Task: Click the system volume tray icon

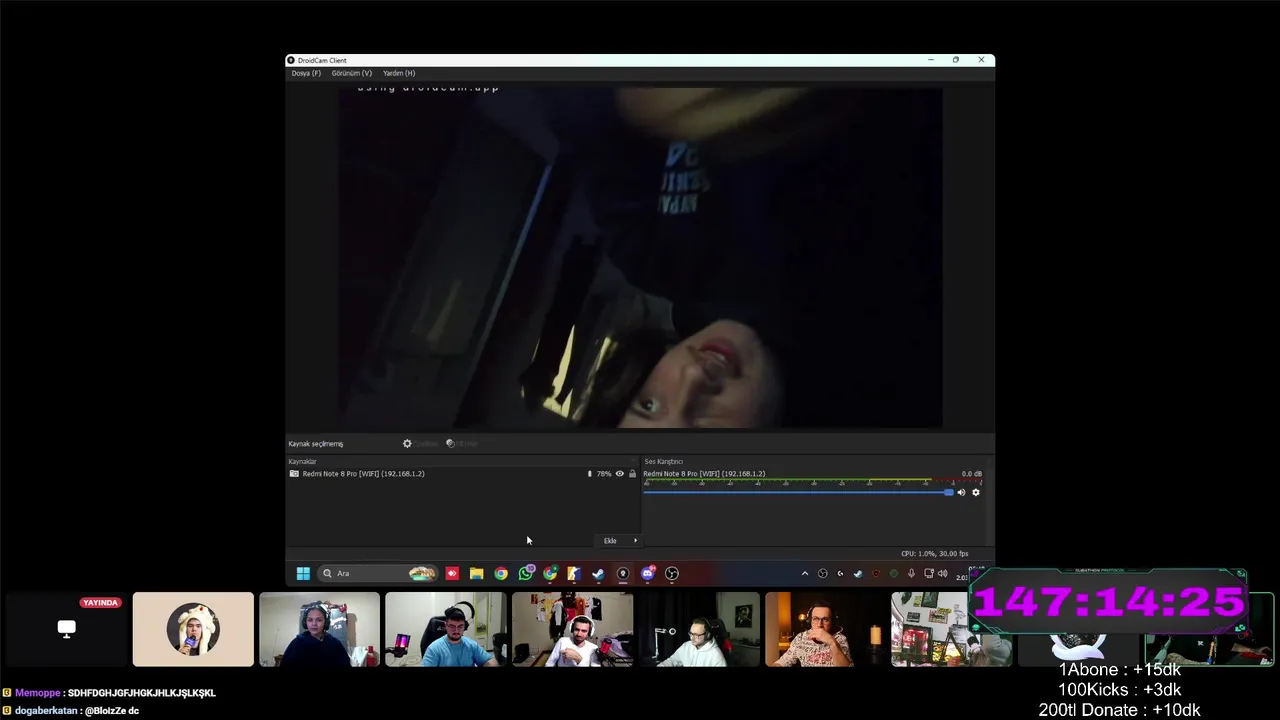Action: click(942, 574)
